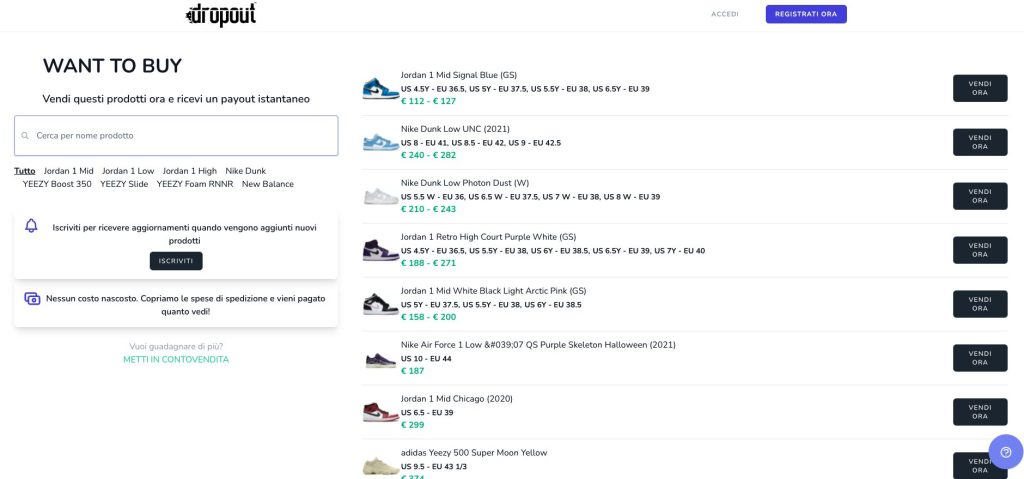Click Nike Dunk Low UNC size list

[481, 143]
